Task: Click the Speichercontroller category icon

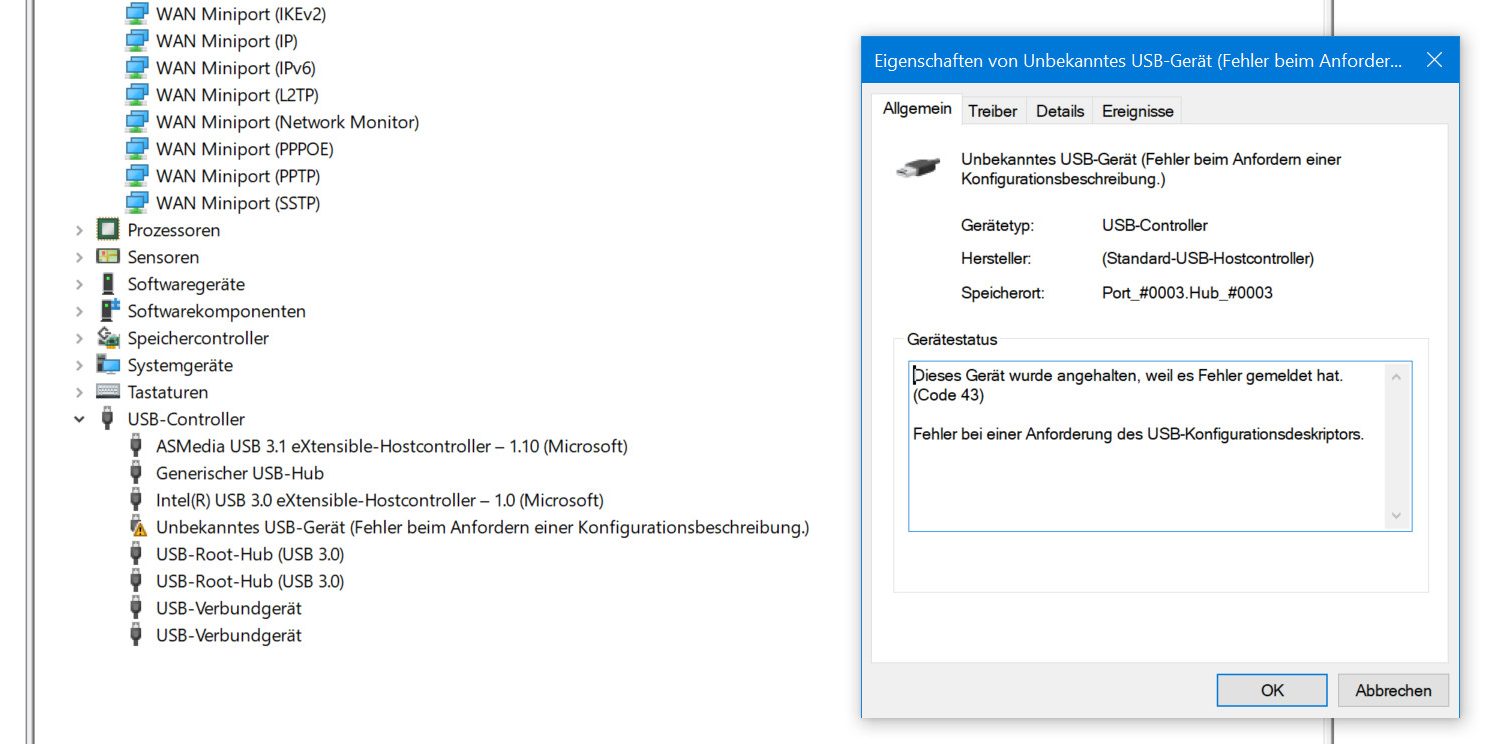Action: pyautogui.click(x=107, y=338)
